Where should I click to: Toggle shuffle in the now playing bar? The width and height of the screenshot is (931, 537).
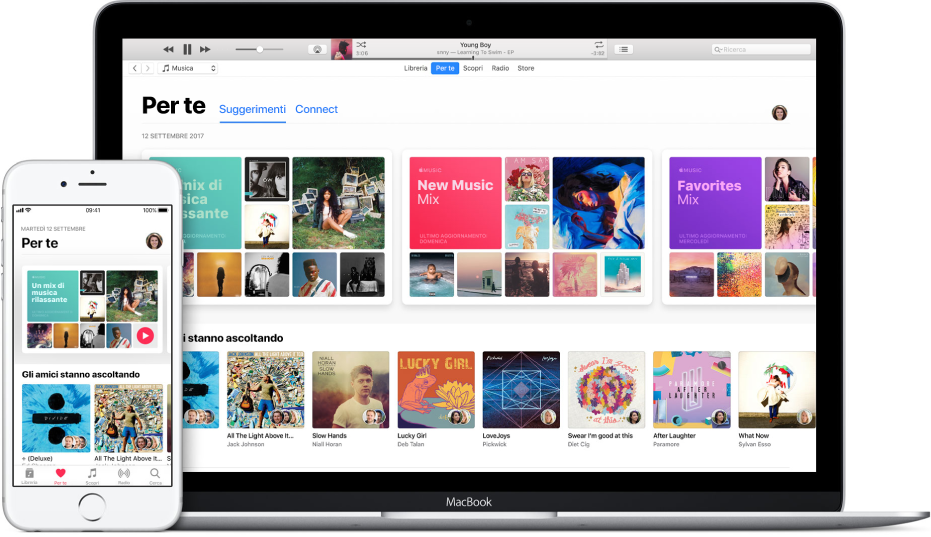point(361,45)
